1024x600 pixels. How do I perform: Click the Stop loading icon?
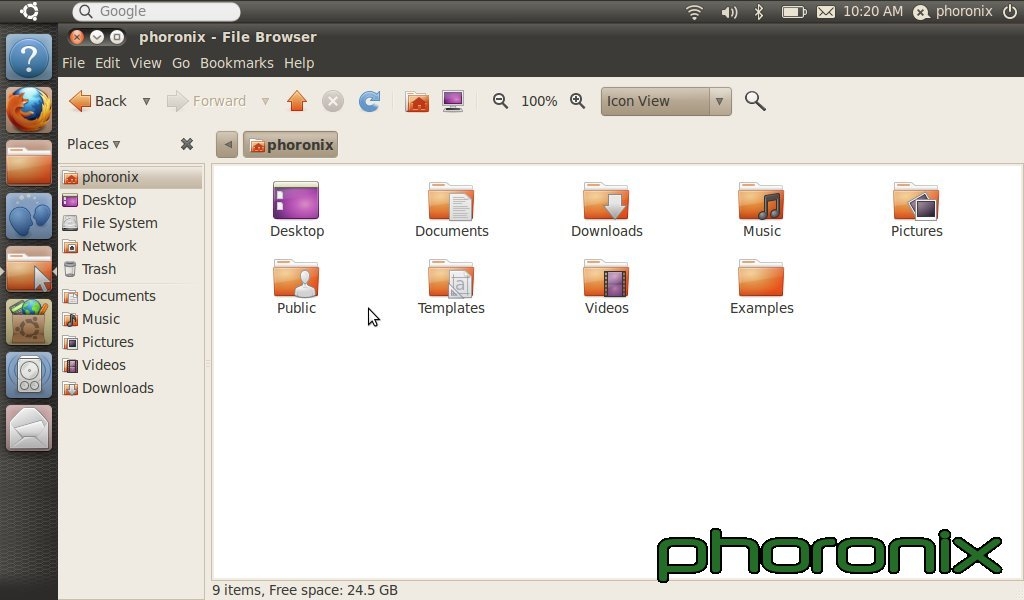tap(333, 101)
